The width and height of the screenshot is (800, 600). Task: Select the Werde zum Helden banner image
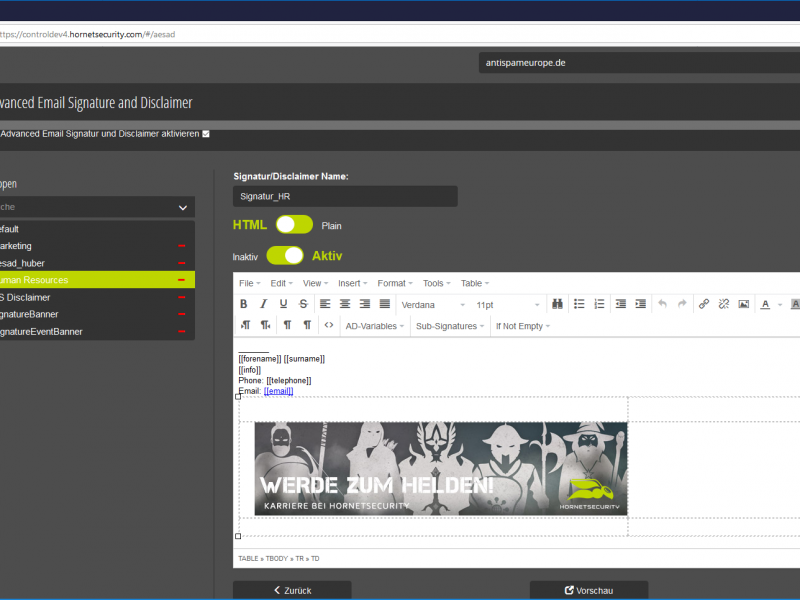tap(441, 468)
